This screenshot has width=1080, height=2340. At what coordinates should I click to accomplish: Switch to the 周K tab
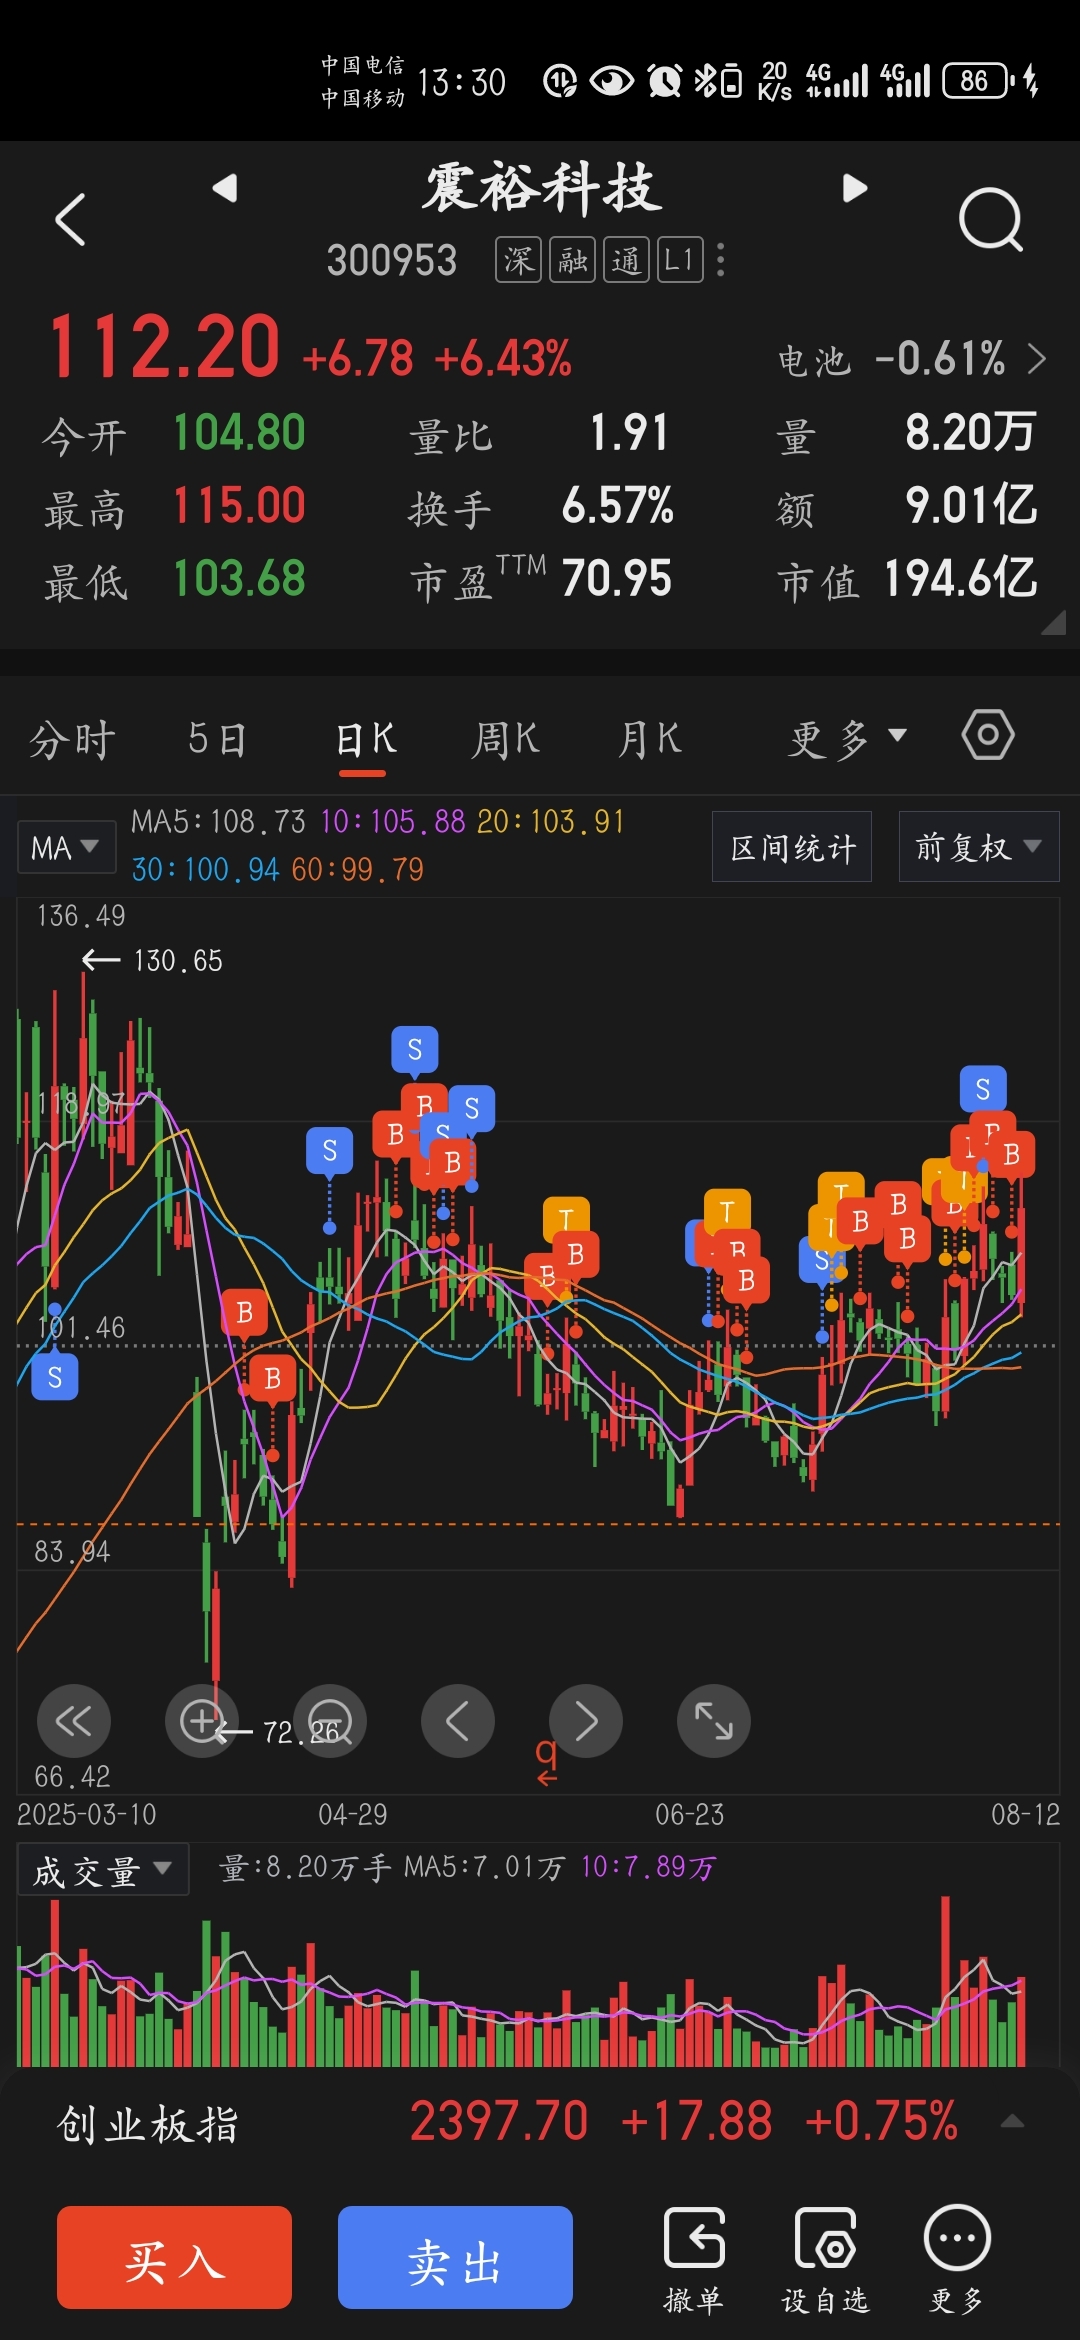(506, 740)
